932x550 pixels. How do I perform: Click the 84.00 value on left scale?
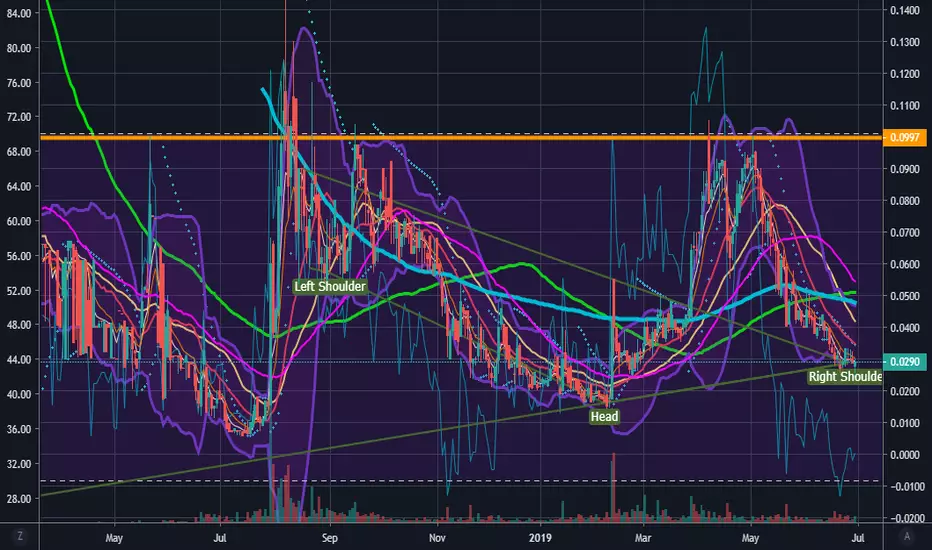[18, 13]
